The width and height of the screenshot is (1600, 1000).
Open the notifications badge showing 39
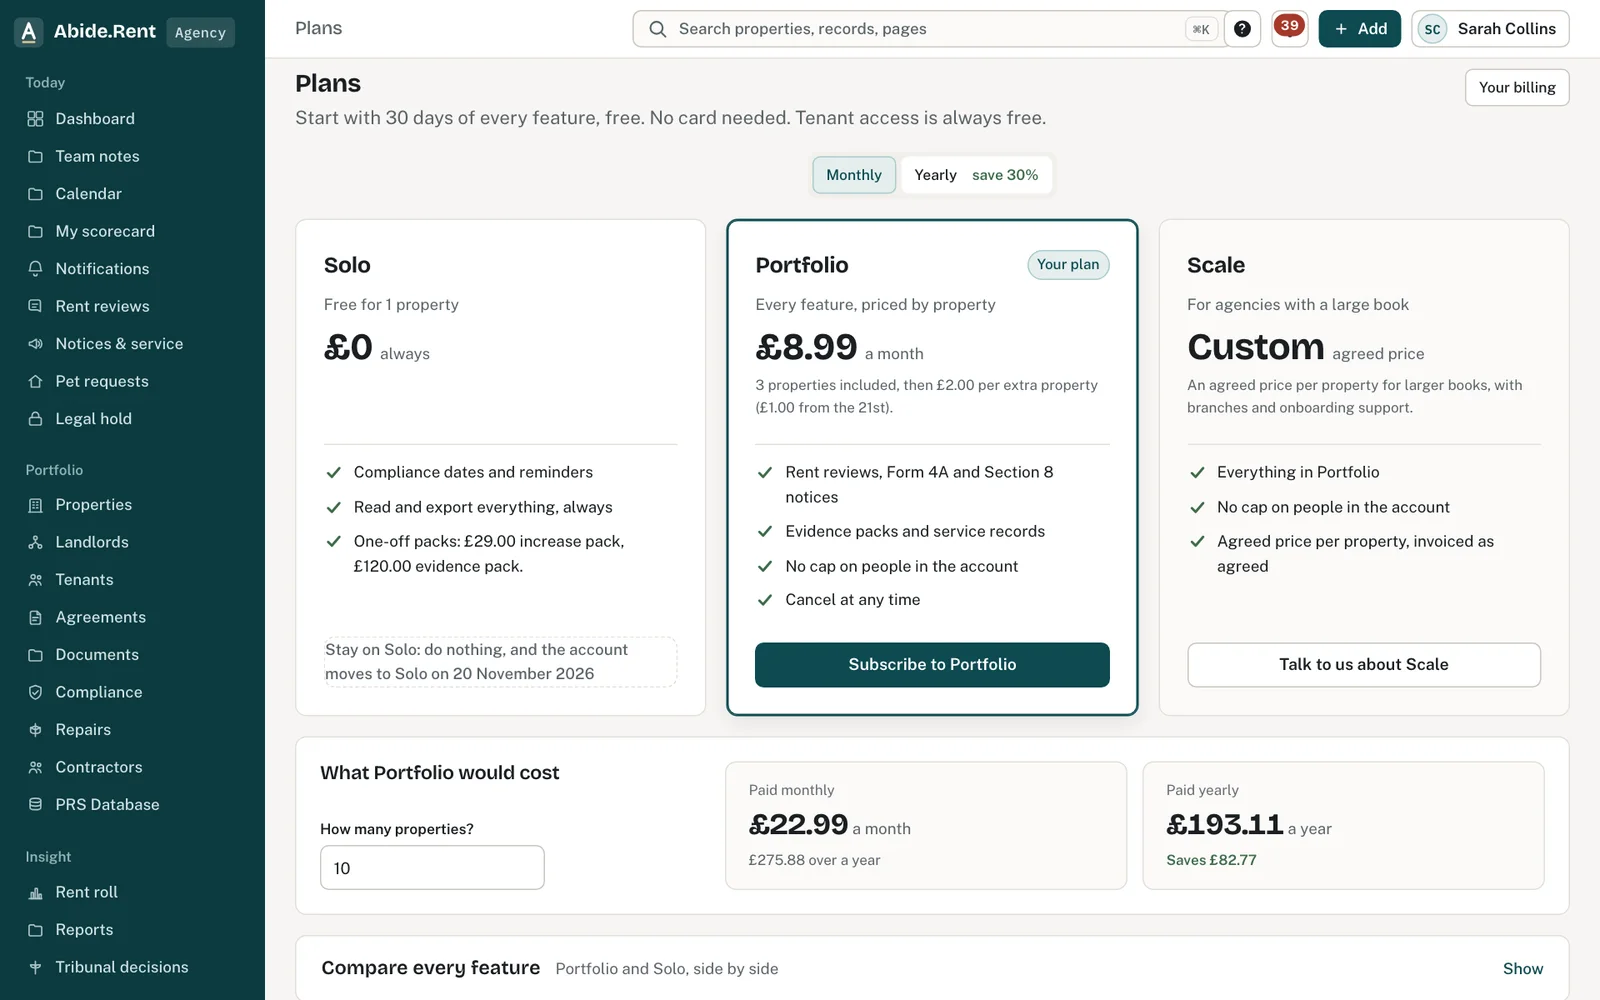click(x=1289, y=28)
